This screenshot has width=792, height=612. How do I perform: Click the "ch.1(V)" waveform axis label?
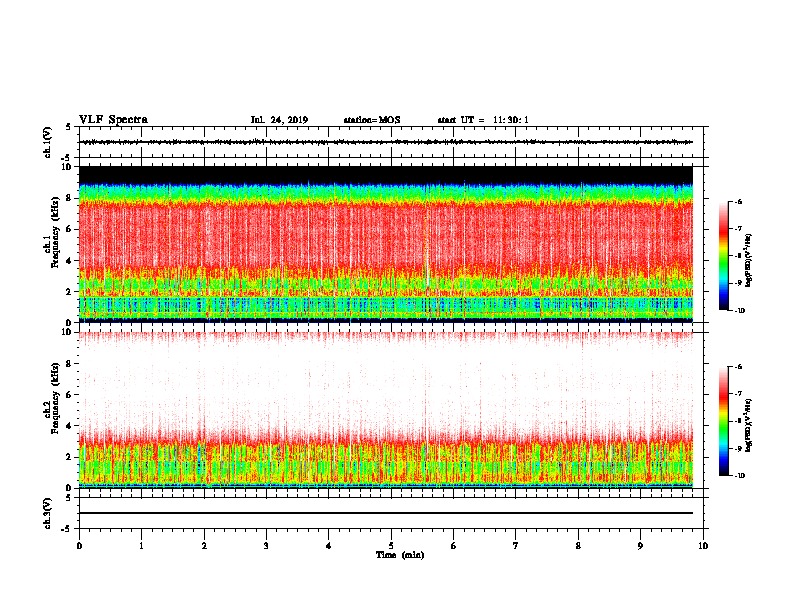coord(47,142)
